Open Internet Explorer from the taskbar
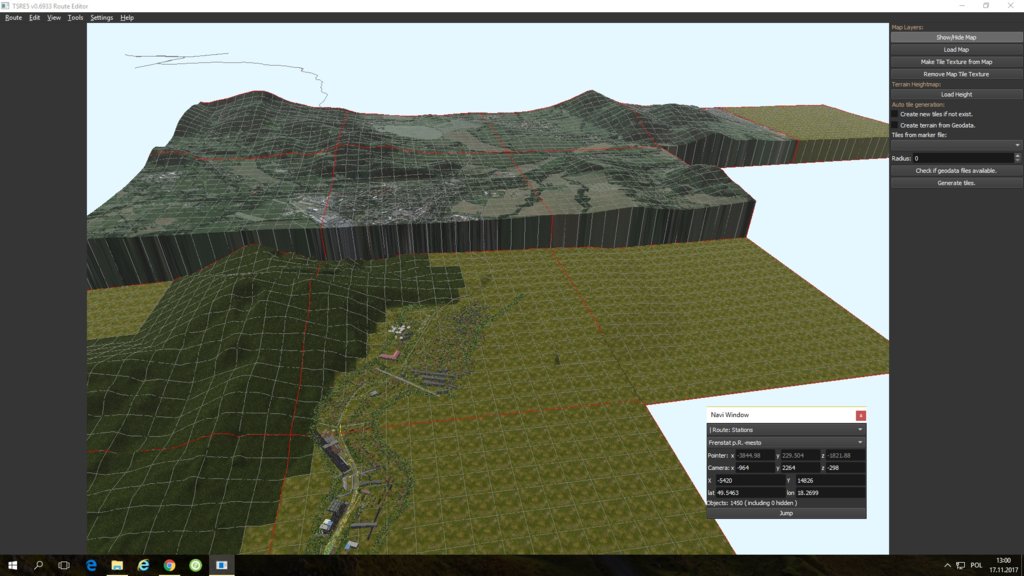Screen dimensions: 1024x576 143,566
